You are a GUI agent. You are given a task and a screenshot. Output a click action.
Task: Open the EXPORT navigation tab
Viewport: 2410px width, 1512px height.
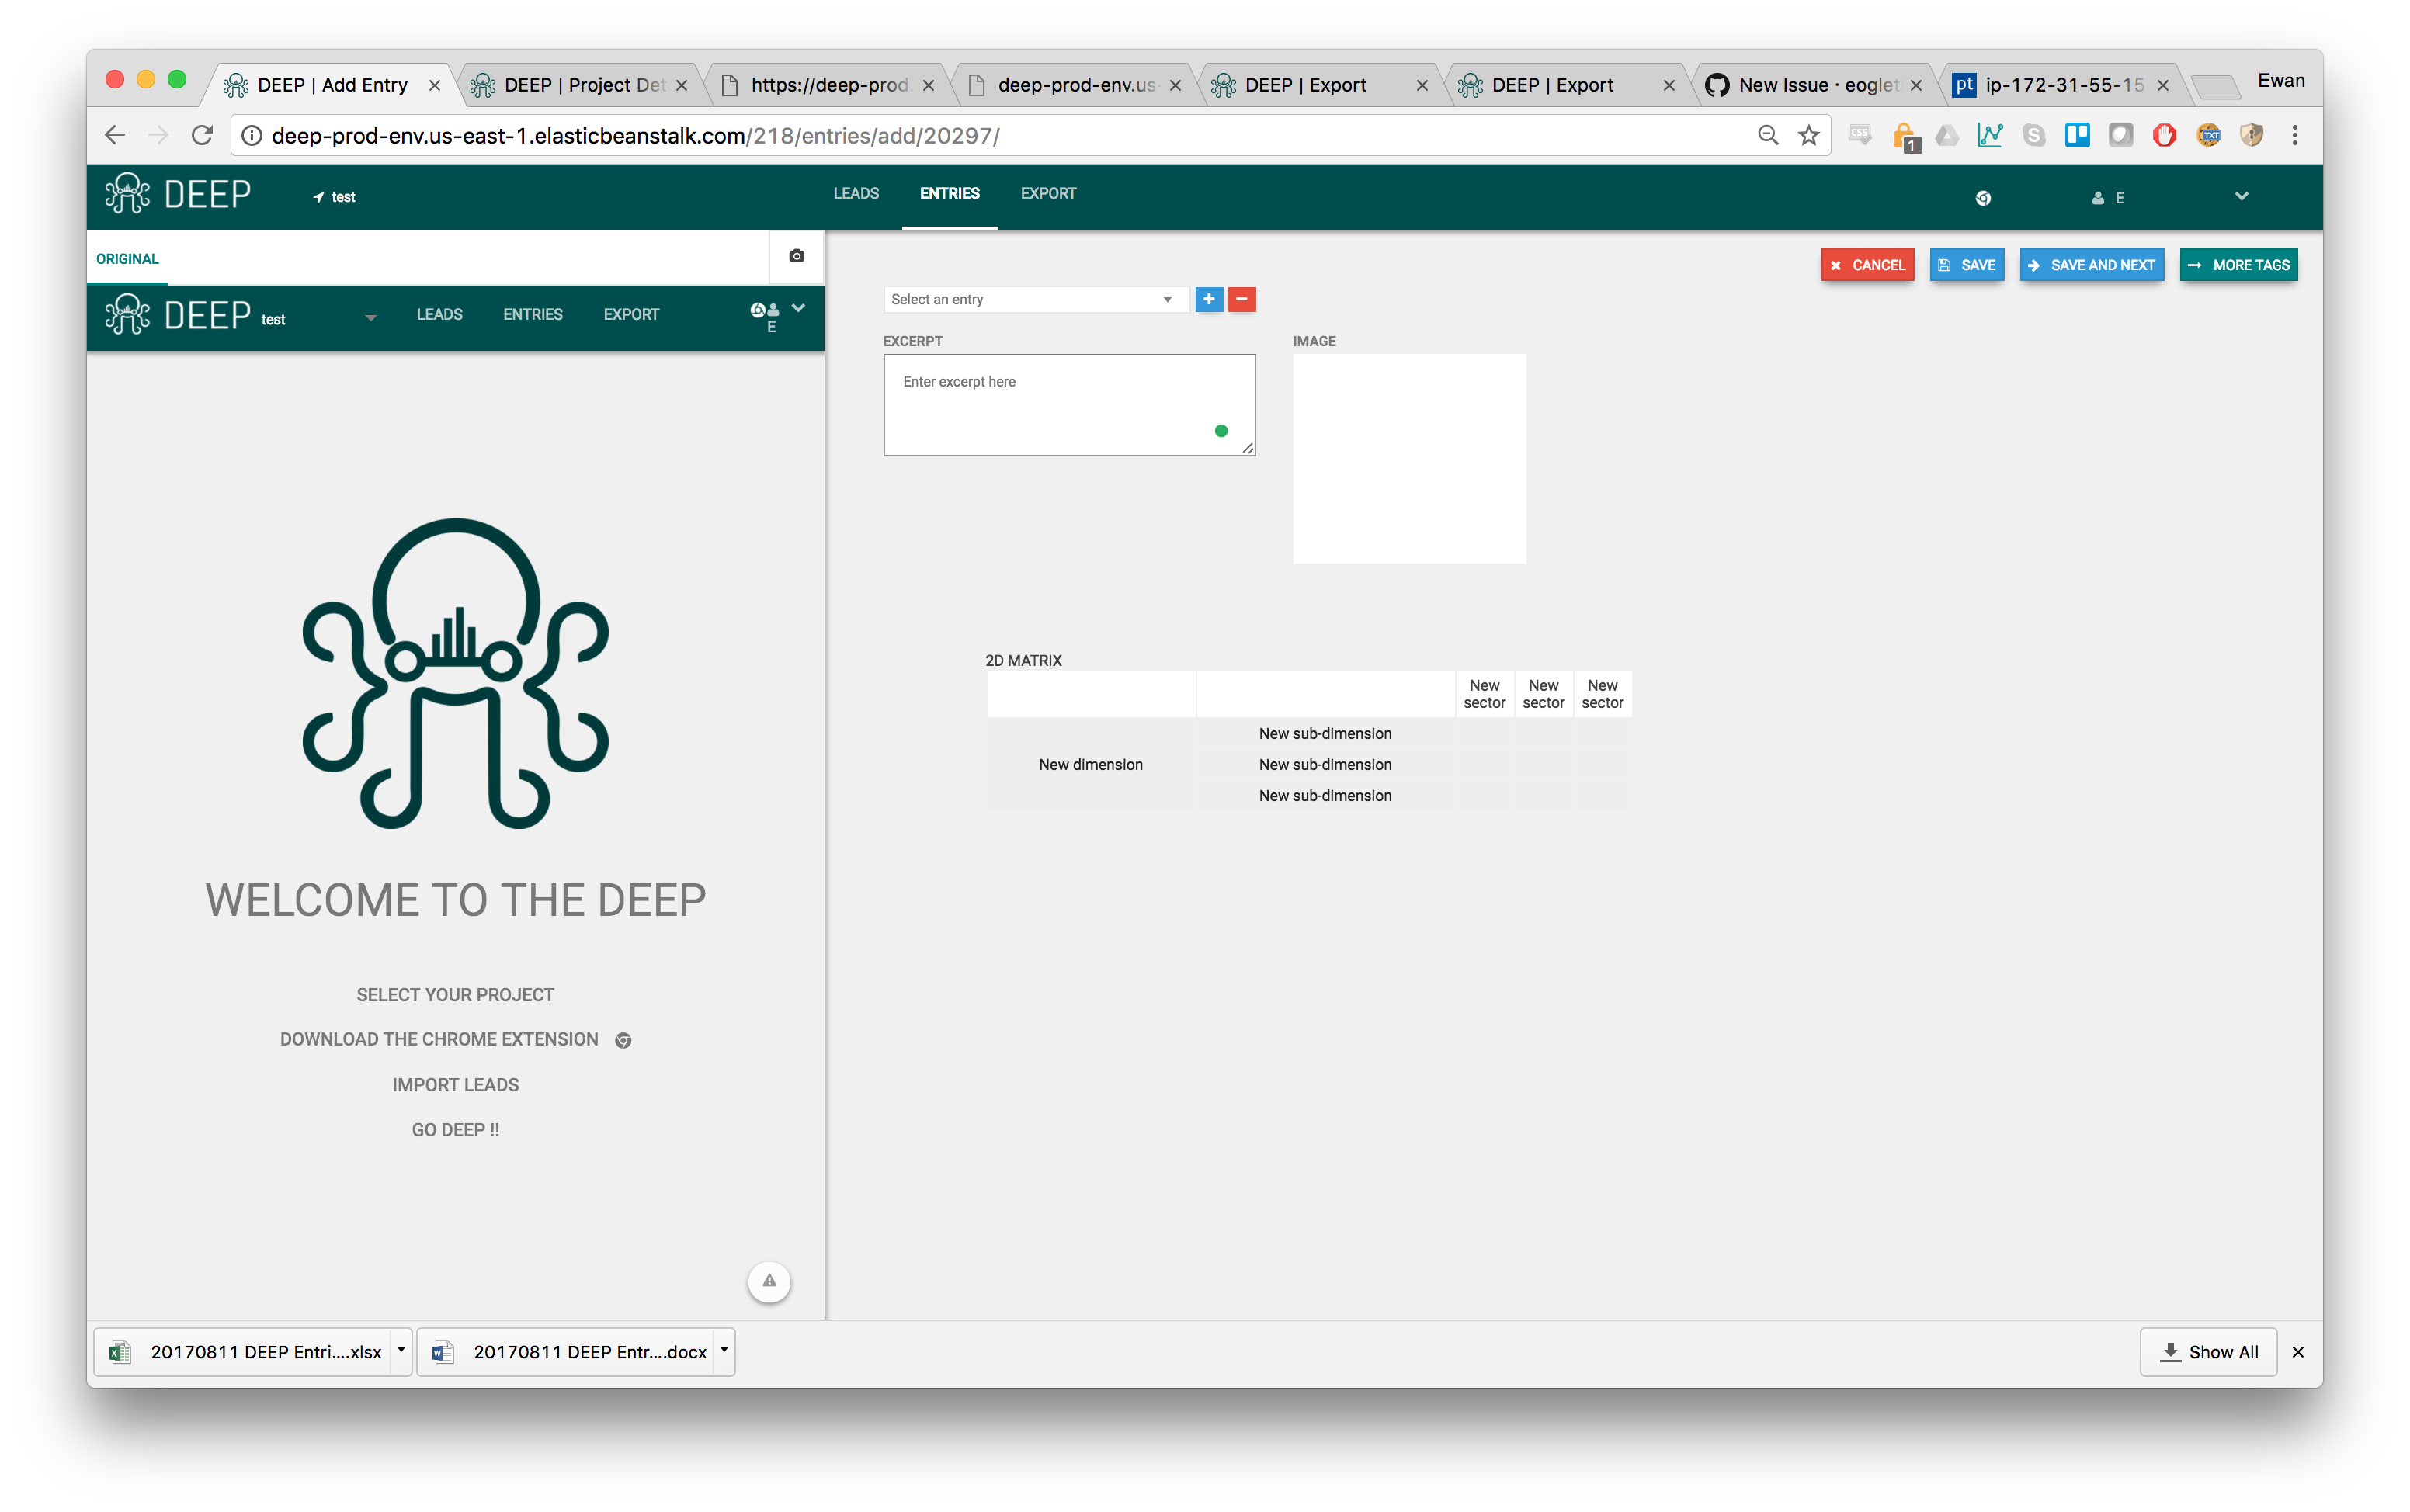pyautogui.click(x=1047, y=194)
